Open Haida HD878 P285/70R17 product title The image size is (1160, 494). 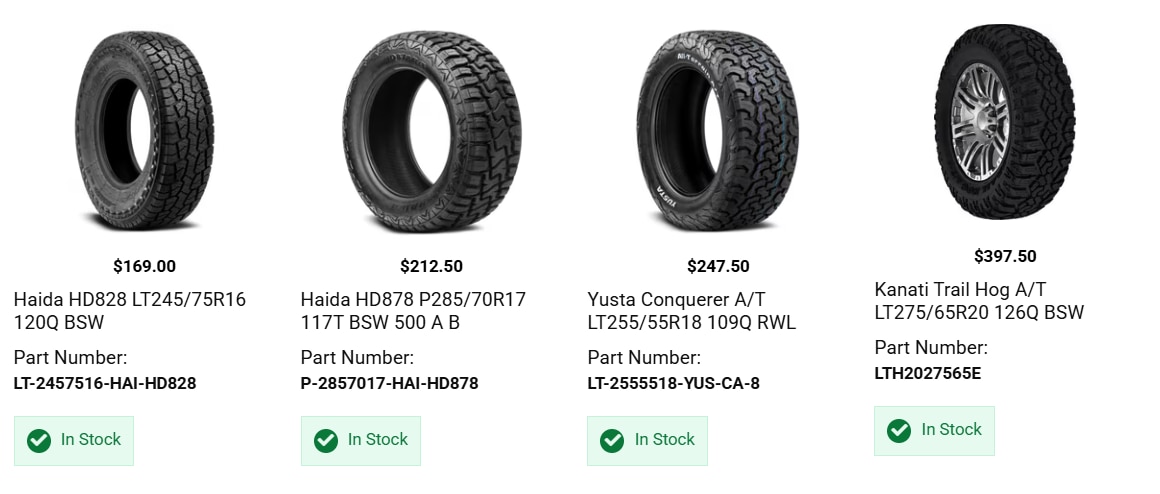[x=414, y=311]
